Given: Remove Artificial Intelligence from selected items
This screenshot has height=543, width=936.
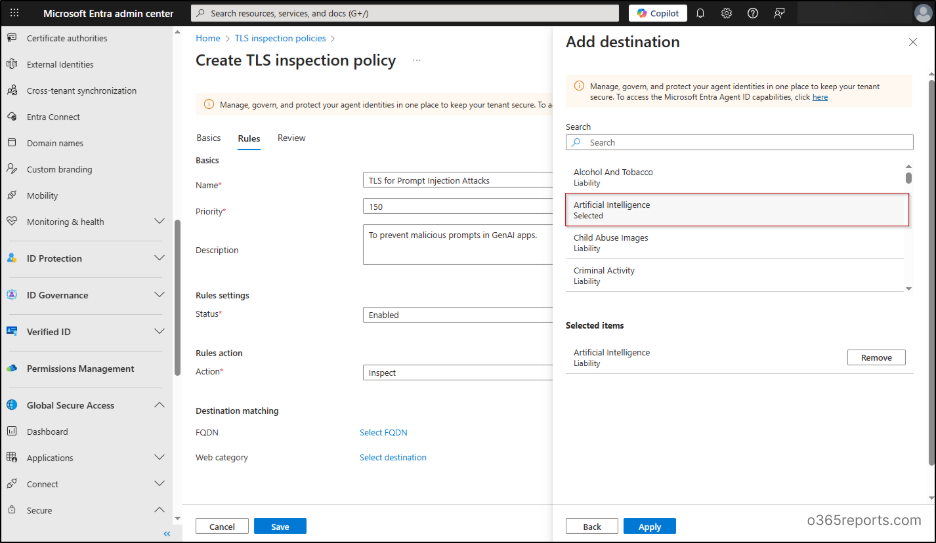Looking at the screenshot, I should 876,357.
